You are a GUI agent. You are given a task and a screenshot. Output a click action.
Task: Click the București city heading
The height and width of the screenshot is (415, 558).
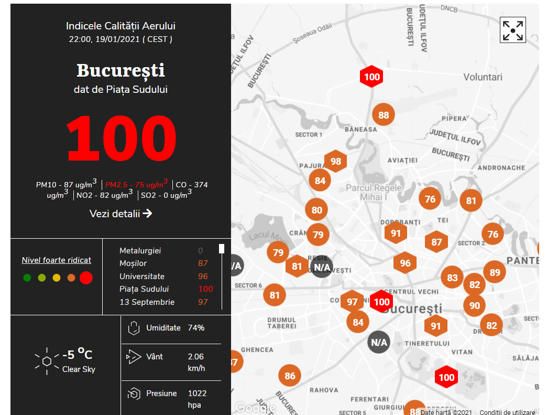121,70
